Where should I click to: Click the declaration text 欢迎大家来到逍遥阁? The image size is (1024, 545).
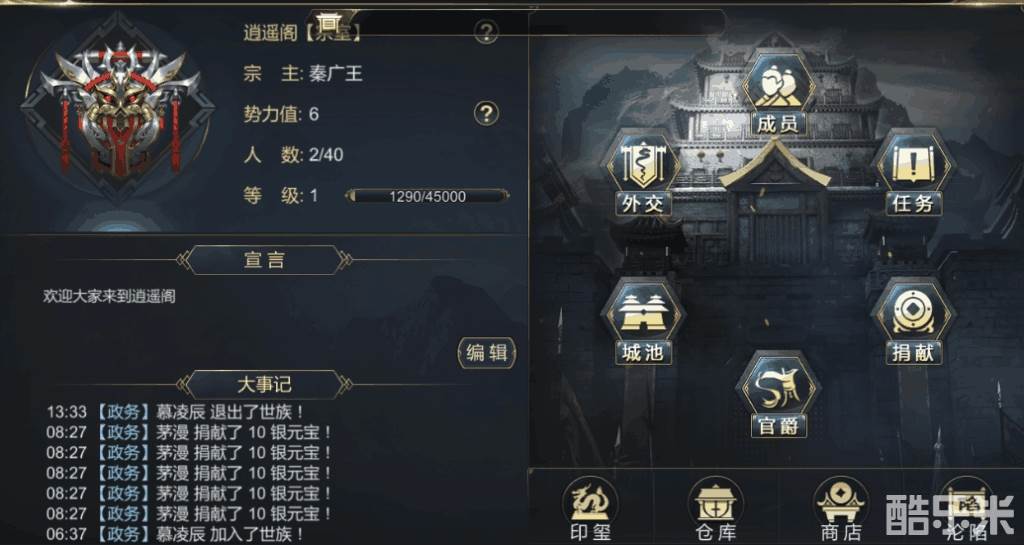[x=109, y=296]
